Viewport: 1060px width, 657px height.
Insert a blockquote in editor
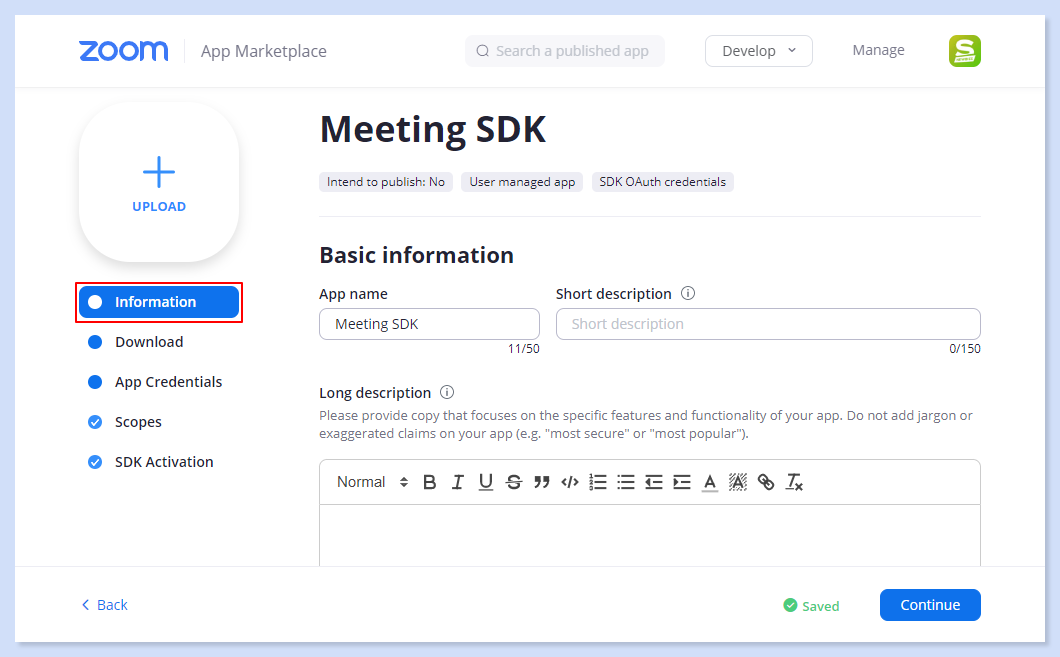(x=541, y=482)
